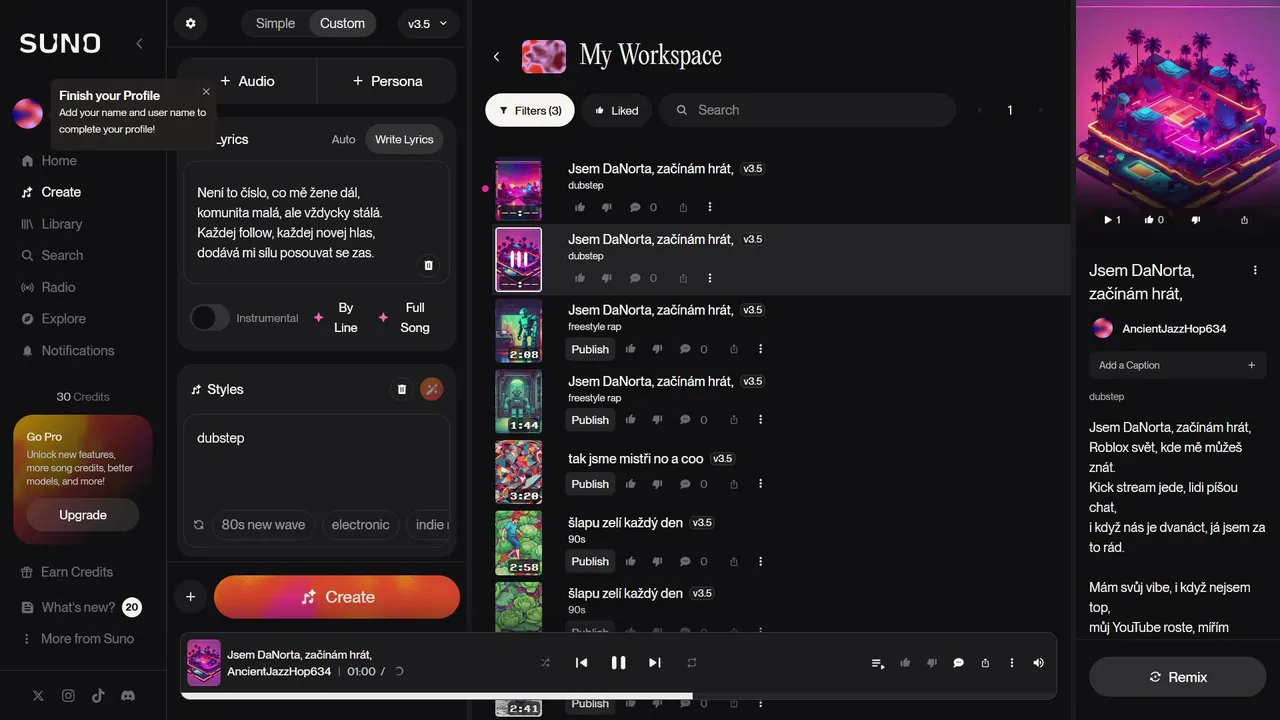Image resolution: width=1280 pixels, height=720 pixels.
Task: Generate lyrics By Line
Action: (335, 318)
